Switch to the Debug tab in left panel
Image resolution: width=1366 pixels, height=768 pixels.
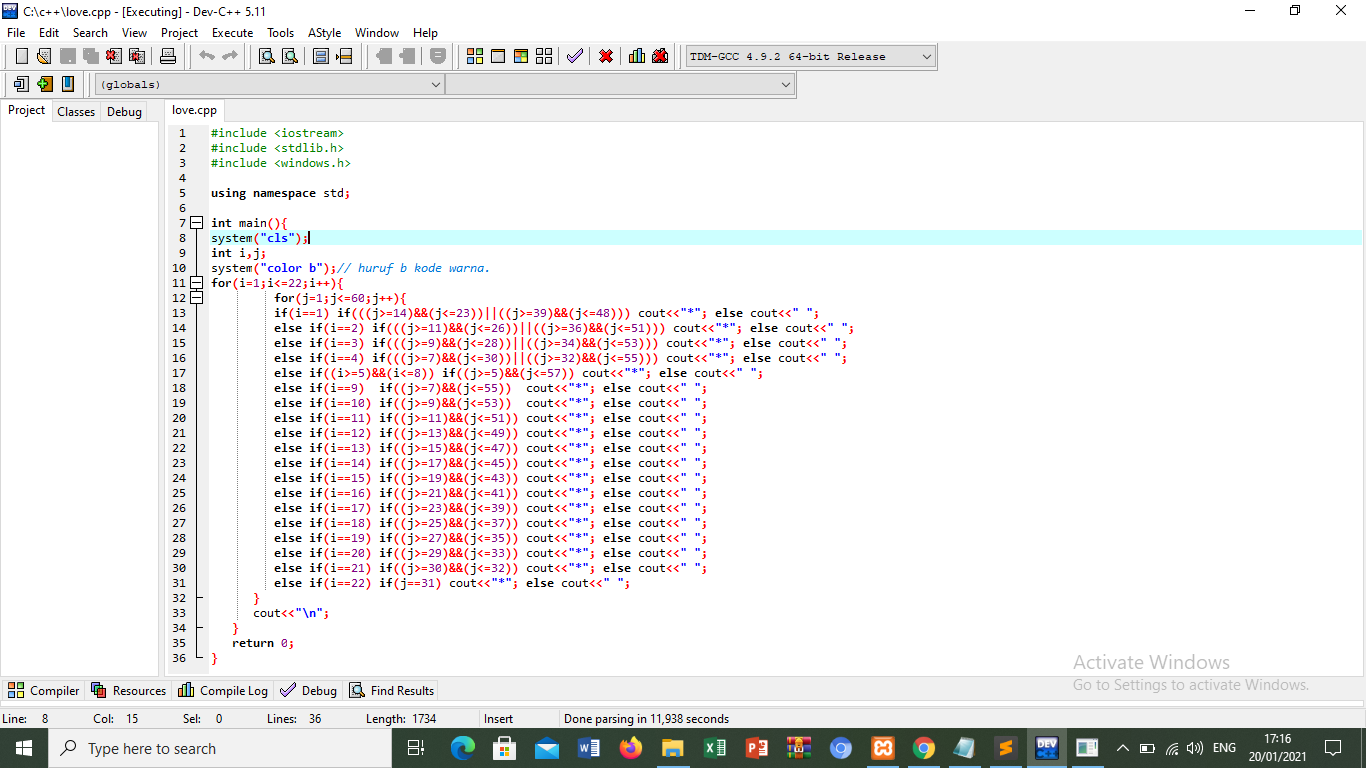(x=124, y=112)
